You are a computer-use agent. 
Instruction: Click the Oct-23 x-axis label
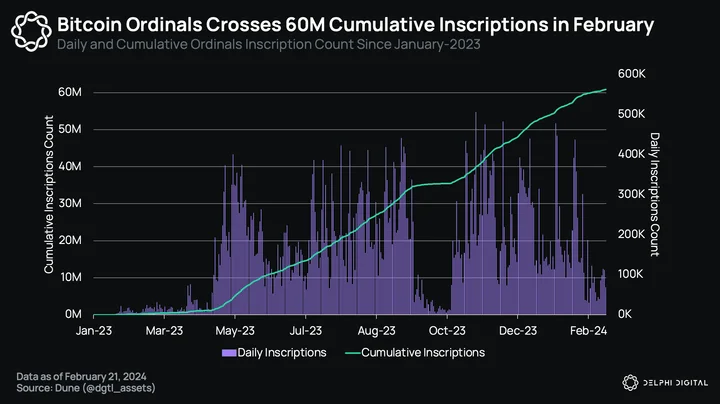tap(447, 331)
